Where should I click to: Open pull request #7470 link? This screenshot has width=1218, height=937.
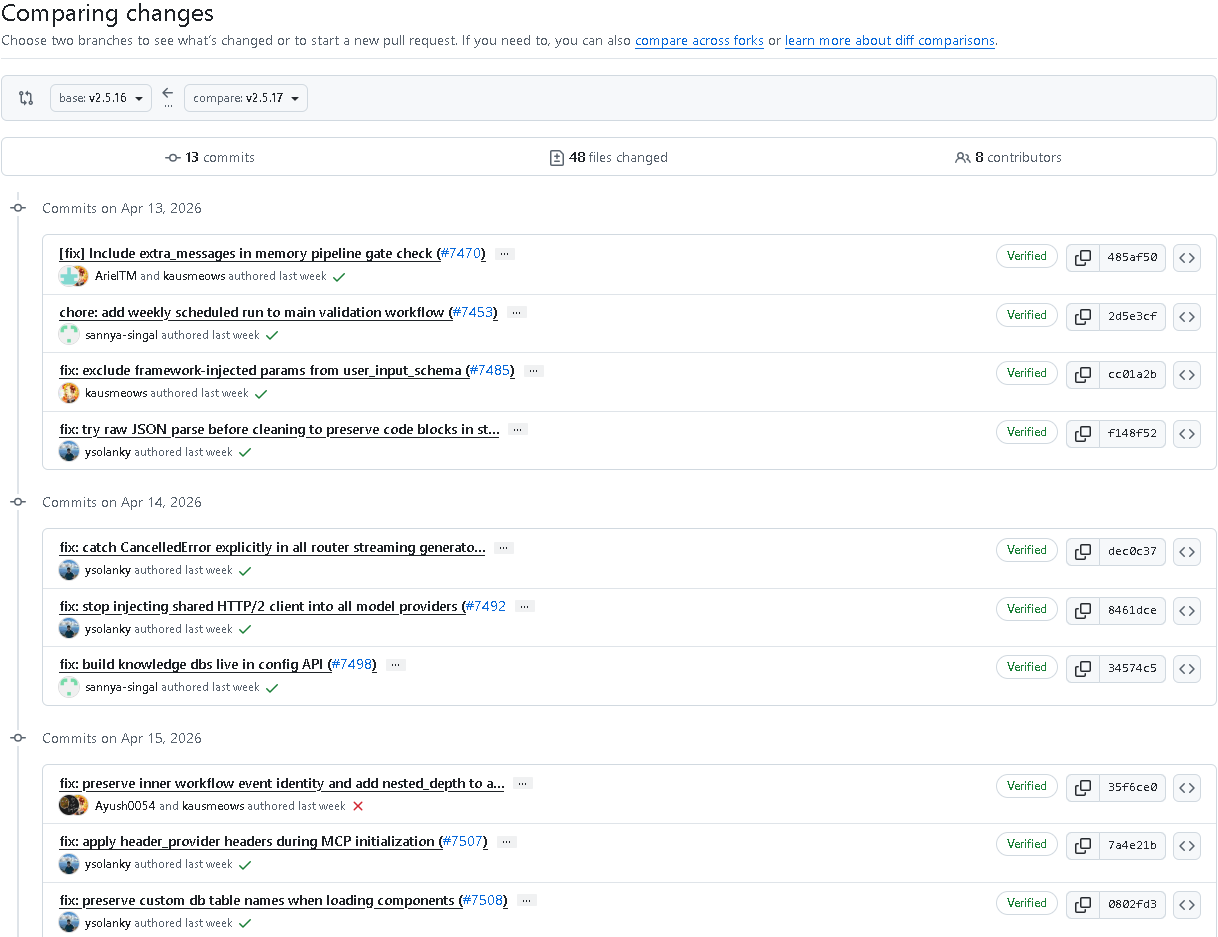(x=461, y=254)
